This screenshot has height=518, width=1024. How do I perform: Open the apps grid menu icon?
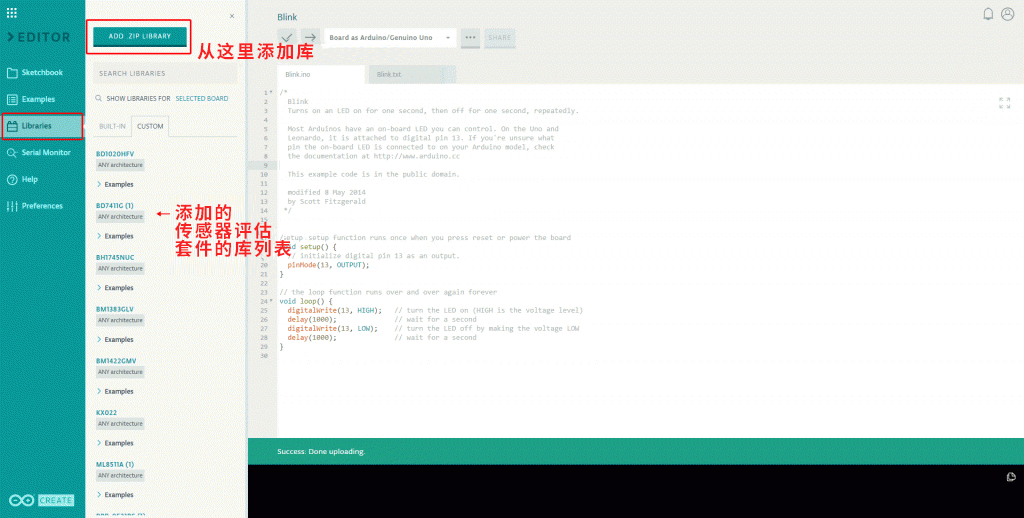click(x=11, y=13)
